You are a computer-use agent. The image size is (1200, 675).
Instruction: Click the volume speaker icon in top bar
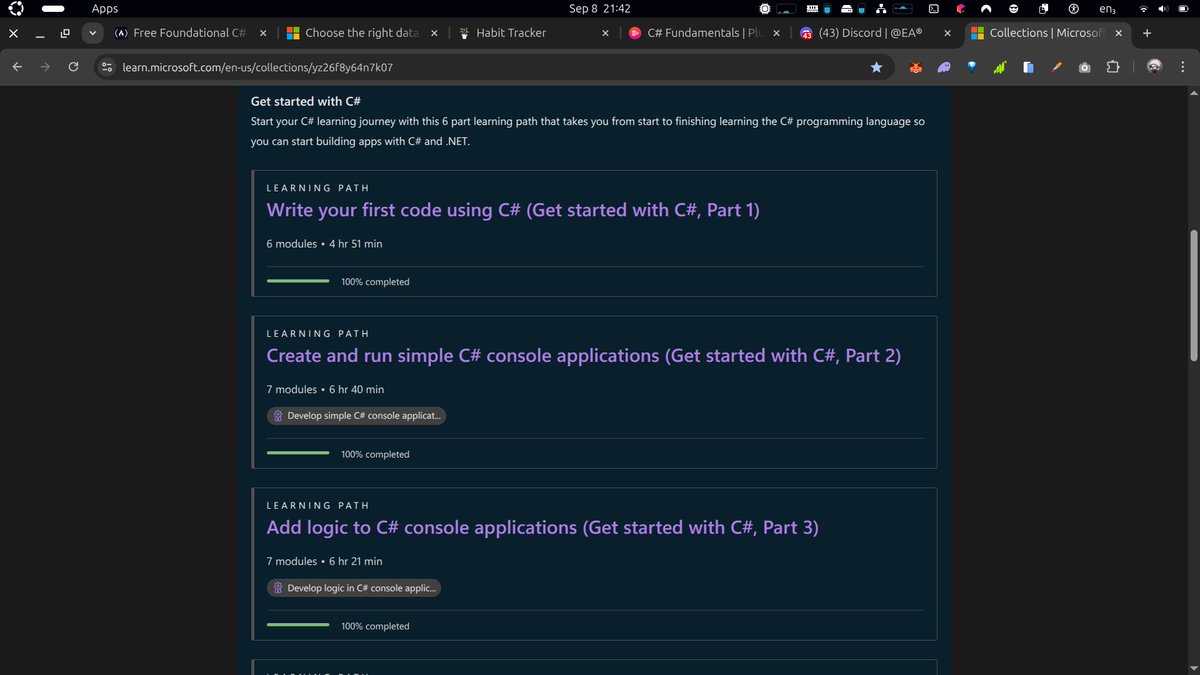pyautogui.click(x=1162, y=9)
